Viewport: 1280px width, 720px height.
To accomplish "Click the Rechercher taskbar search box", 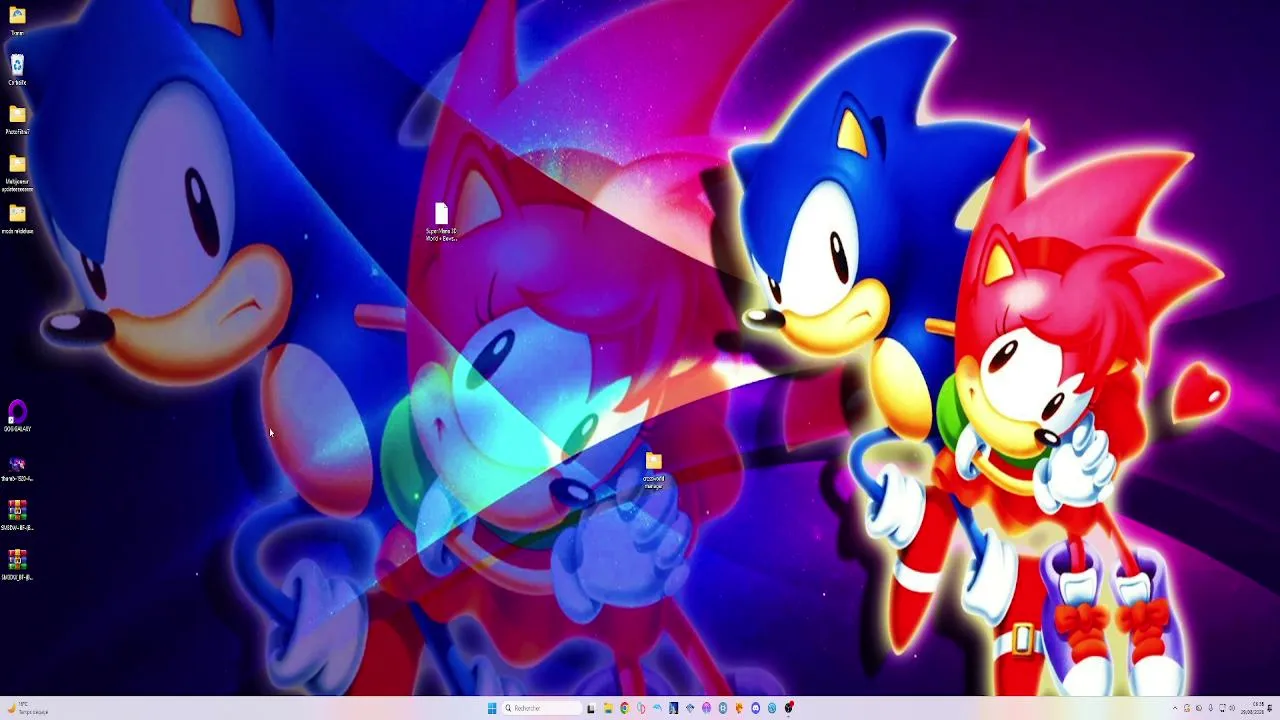I will click(542, 708).
